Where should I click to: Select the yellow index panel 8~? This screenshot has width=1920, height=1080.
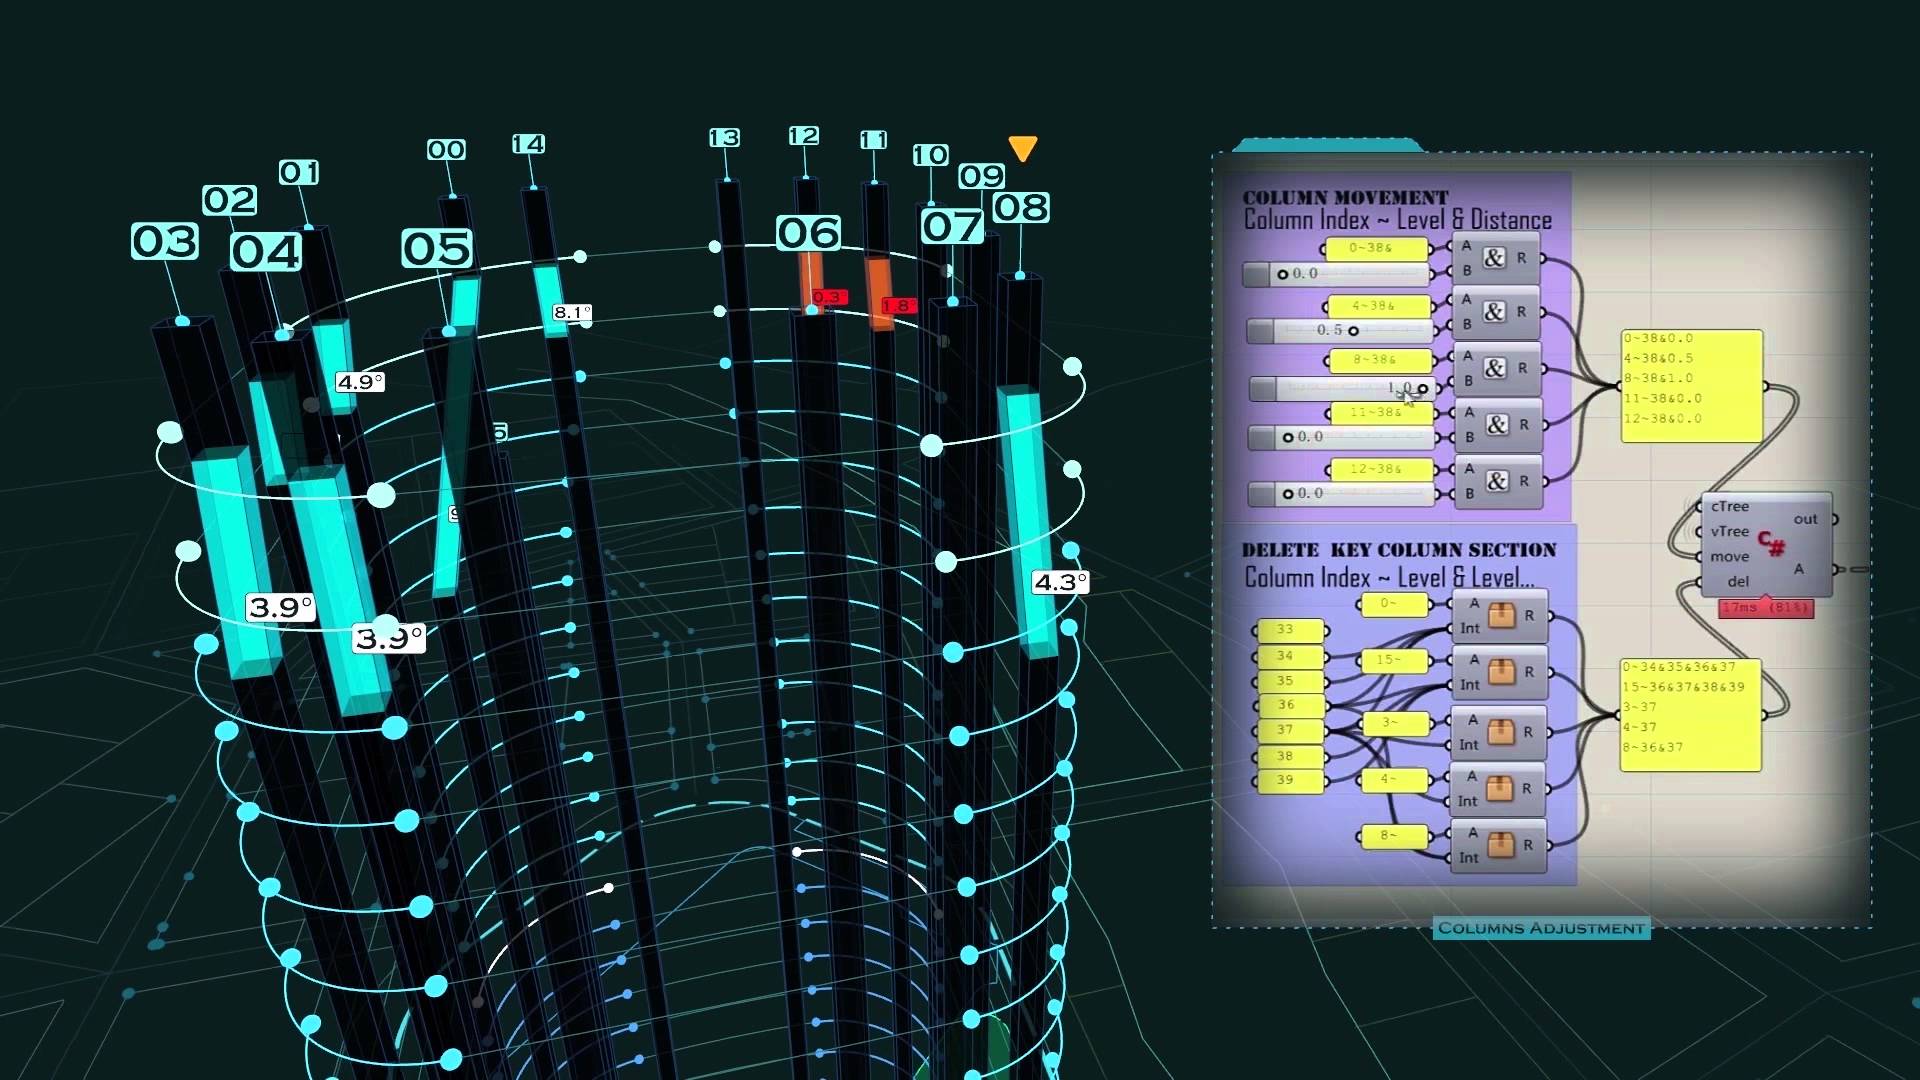[1393, 836]
